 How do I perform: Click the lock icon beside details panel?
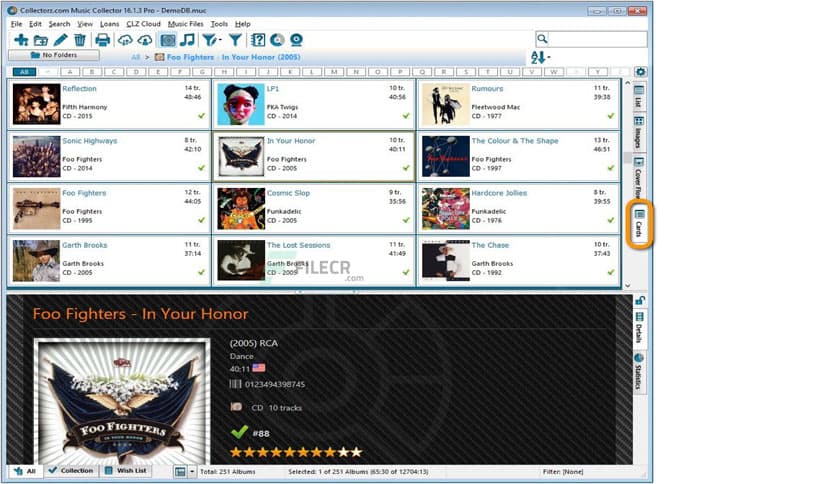tap(640, 301)
